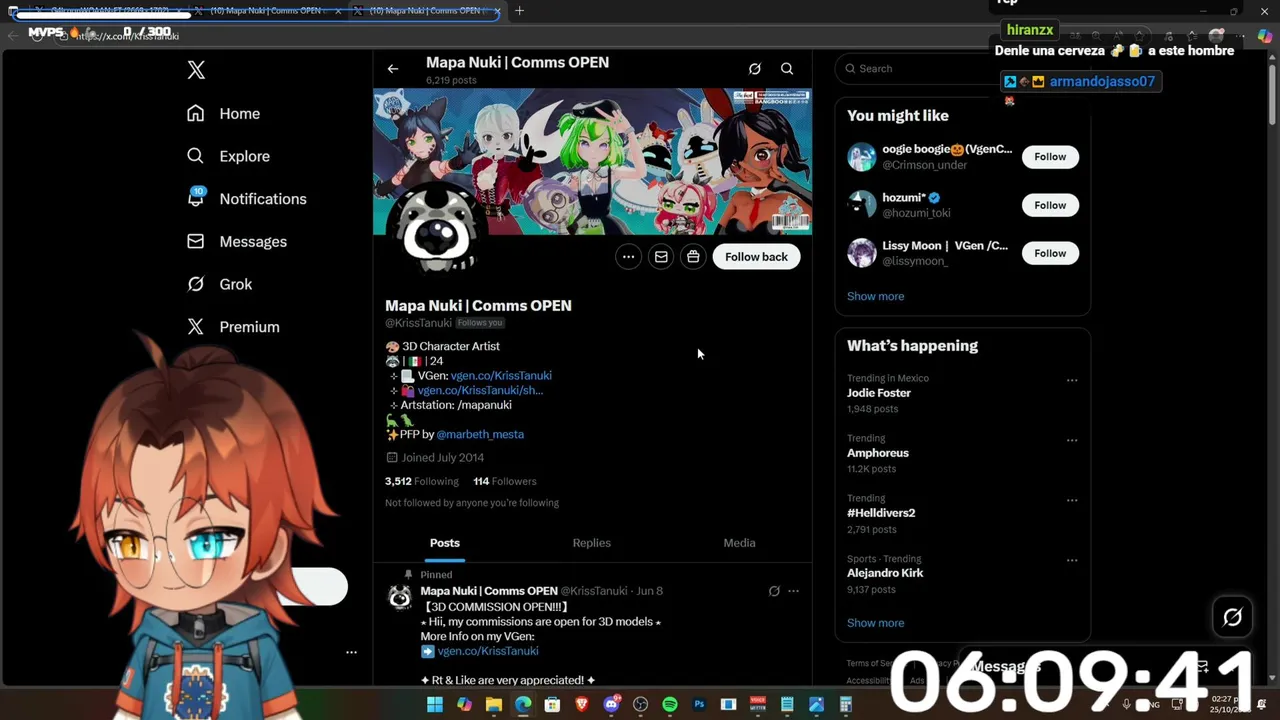This screenshot has width=1280, height=720.
Task: Open the profile's three-dot More menu
Action: click(x=628, y=257)
